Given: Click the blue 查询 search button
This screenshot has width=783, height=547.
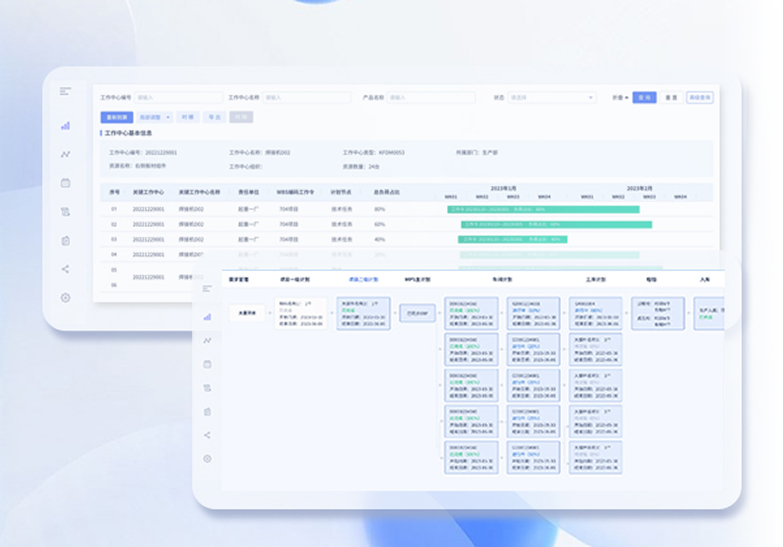Looking at the screenshot, I should 644,98.
